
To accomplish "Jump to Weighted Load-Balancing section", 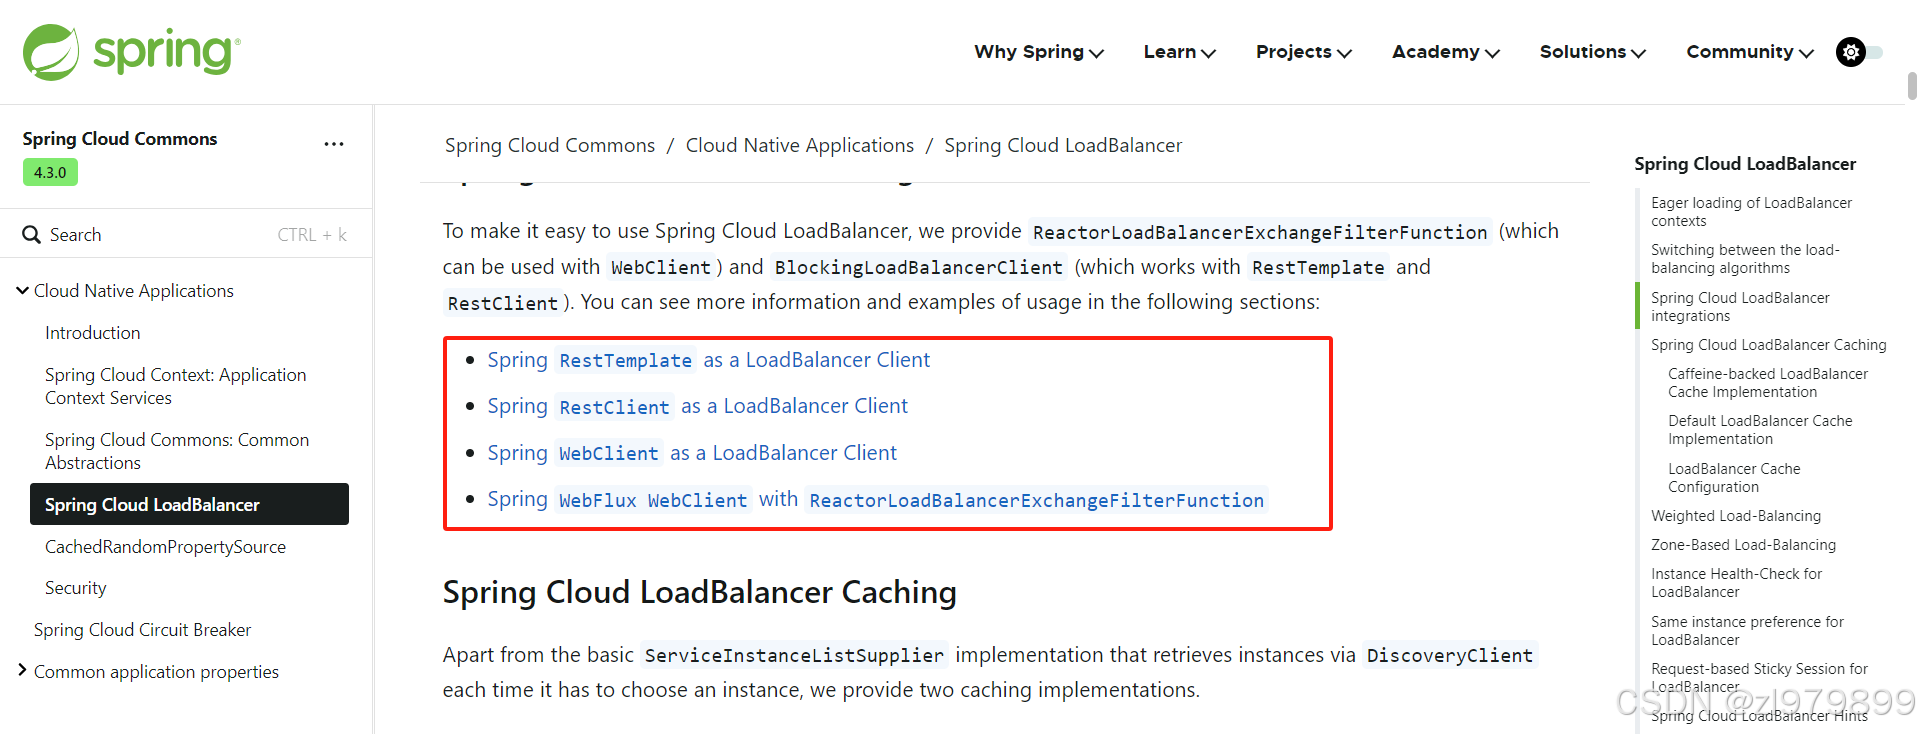I will [1736, 516].
